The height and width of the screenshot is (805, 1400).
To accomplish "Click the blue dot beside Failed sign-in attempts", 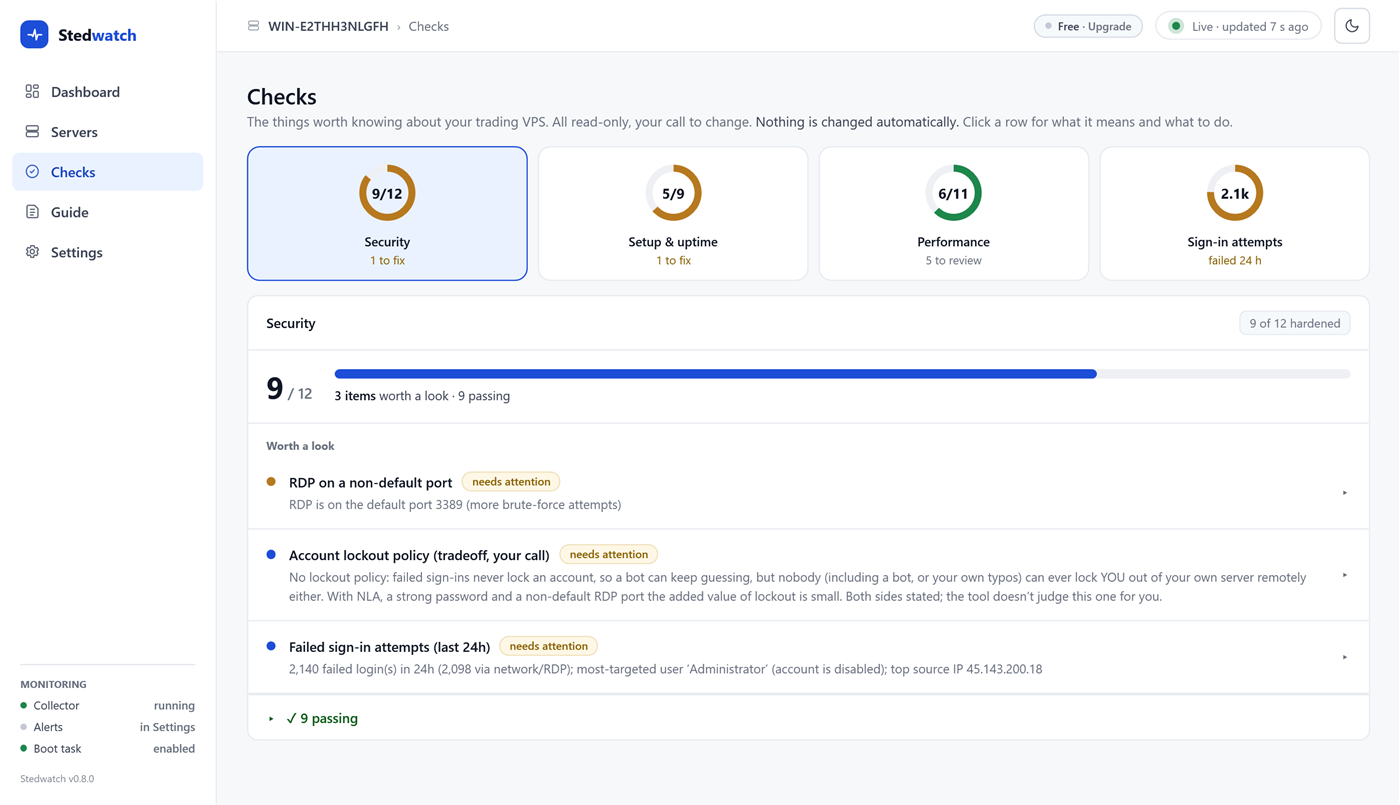I will pos(271,646).
